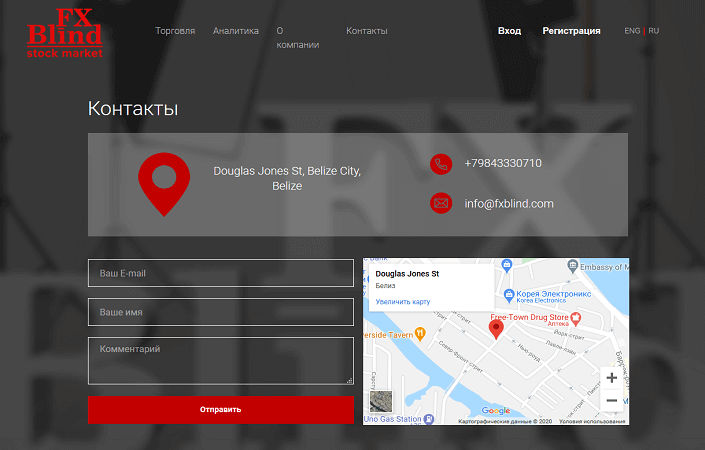705x450 pixels.
Task: Click the Free-Town Drug Store pharmacy icon
Action: 576,317
